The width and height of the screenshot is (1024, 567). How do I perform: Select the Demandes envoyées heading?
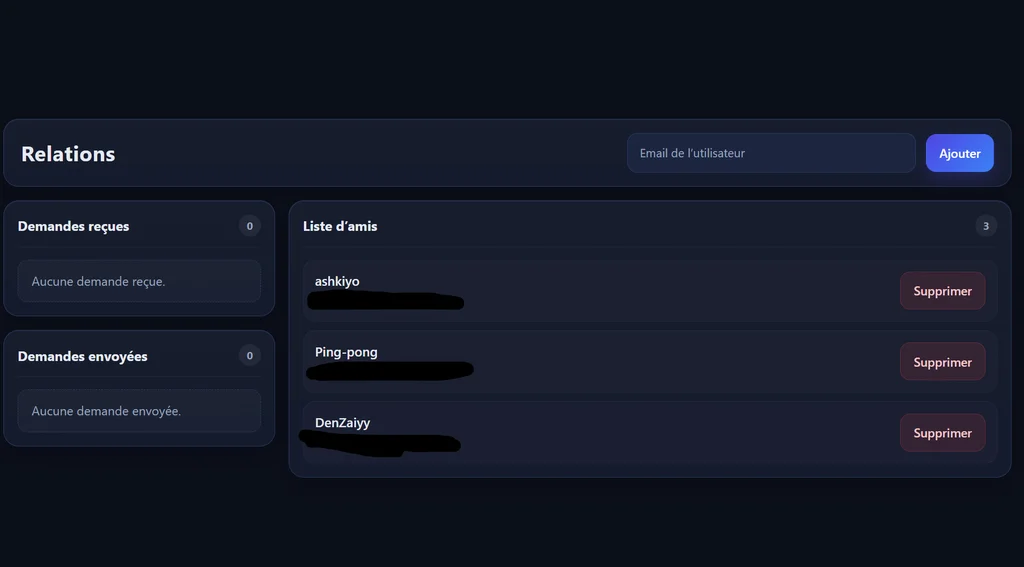(82, 356)
